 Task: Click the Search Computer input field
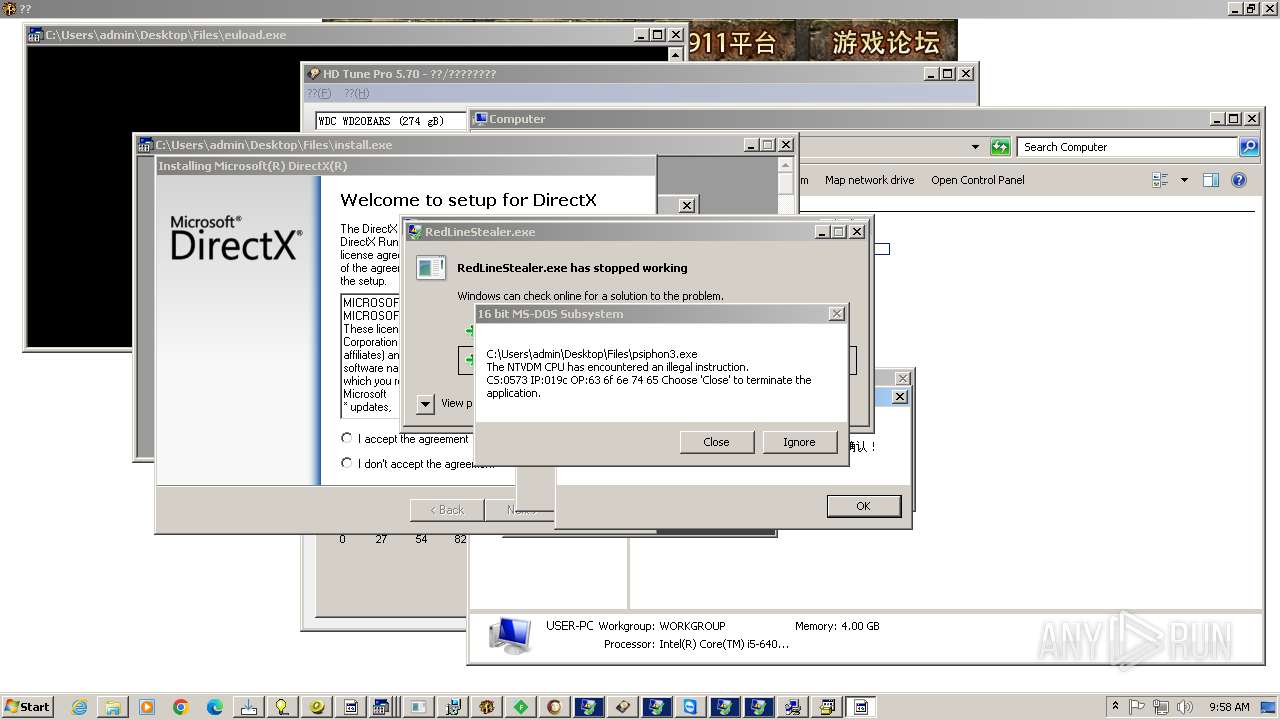pos(1128,147)
